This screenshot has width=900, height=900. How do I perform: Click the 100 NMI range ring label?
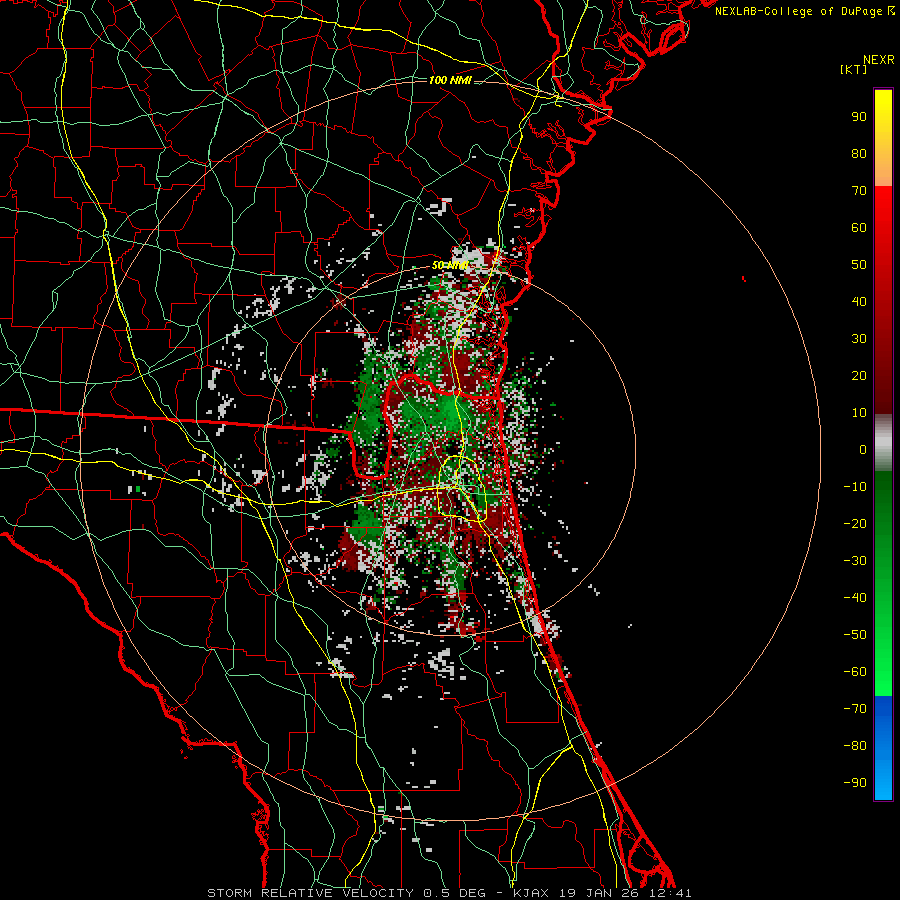point(450,80)
